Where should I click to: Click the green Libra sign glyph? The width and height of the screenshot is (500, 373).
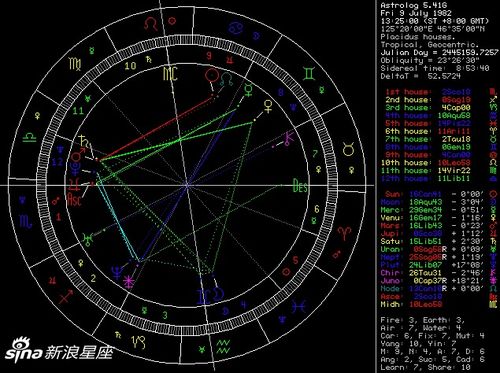tap(29, 138)
